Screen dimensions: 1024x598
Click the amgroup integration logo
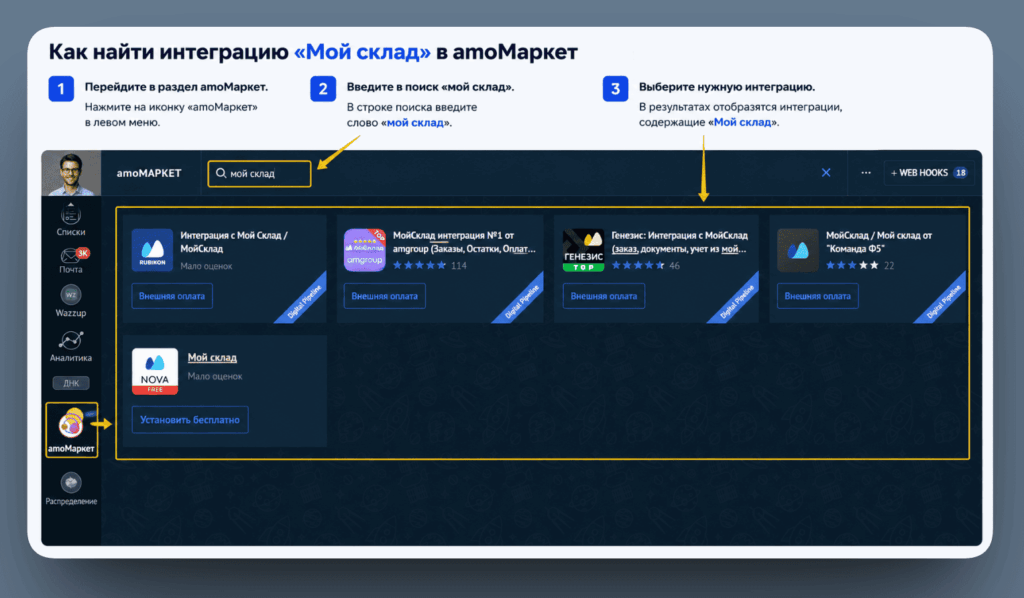365,250
